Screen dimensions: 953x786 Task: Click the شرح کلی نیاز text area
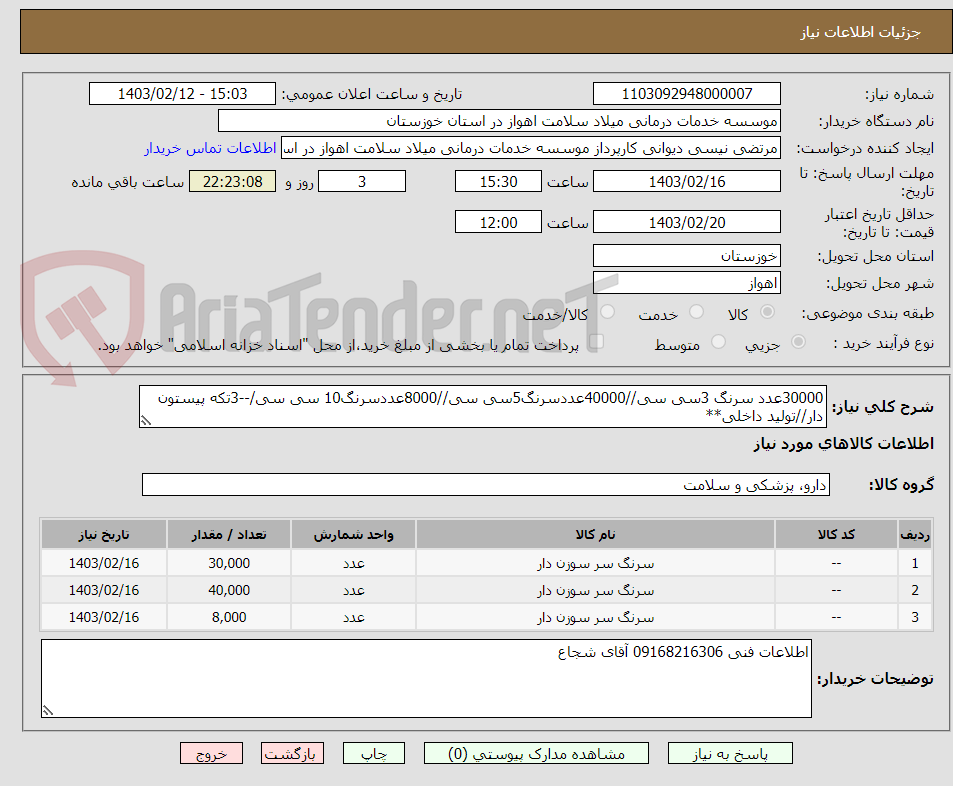tap(483, 407)
